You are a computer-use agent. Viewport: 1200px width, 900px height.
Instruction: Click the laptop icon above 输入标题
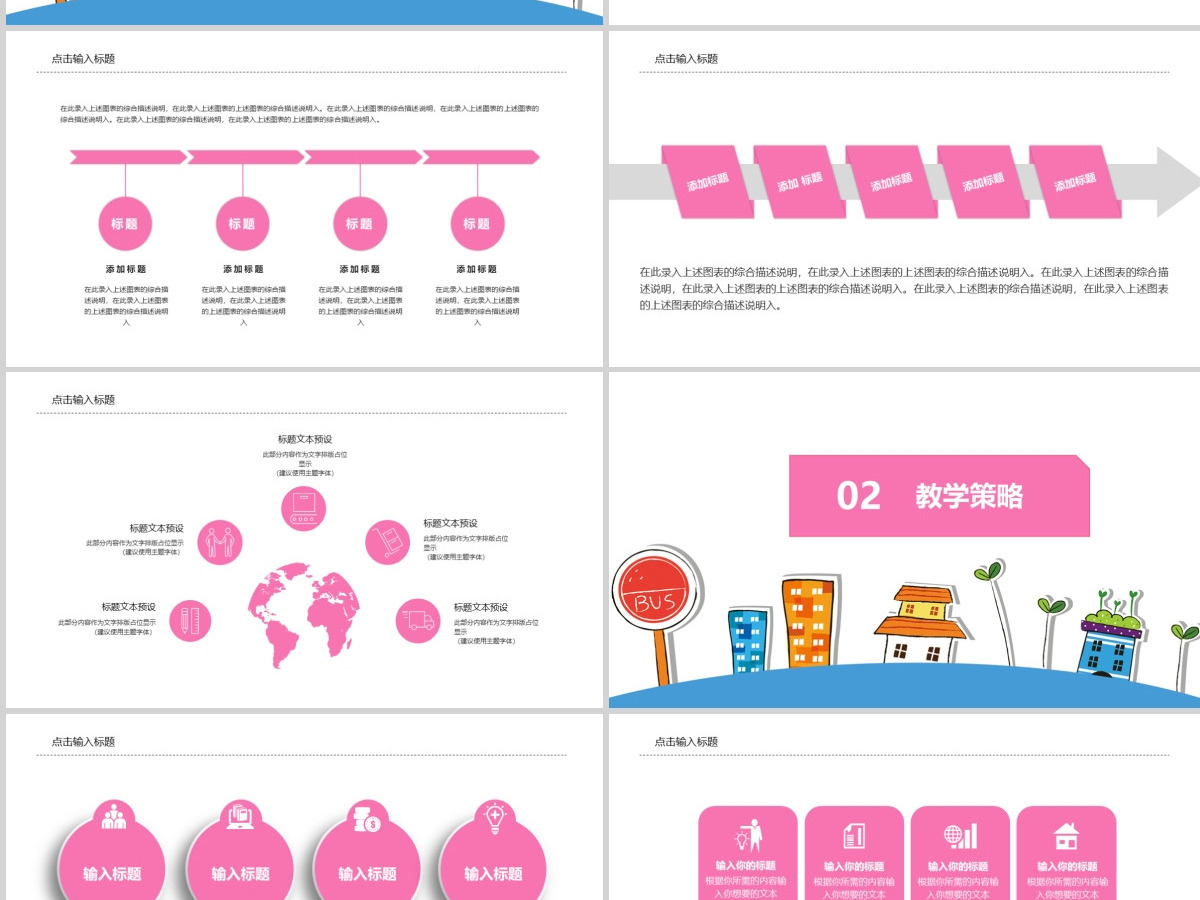click(x=241, y=816)
